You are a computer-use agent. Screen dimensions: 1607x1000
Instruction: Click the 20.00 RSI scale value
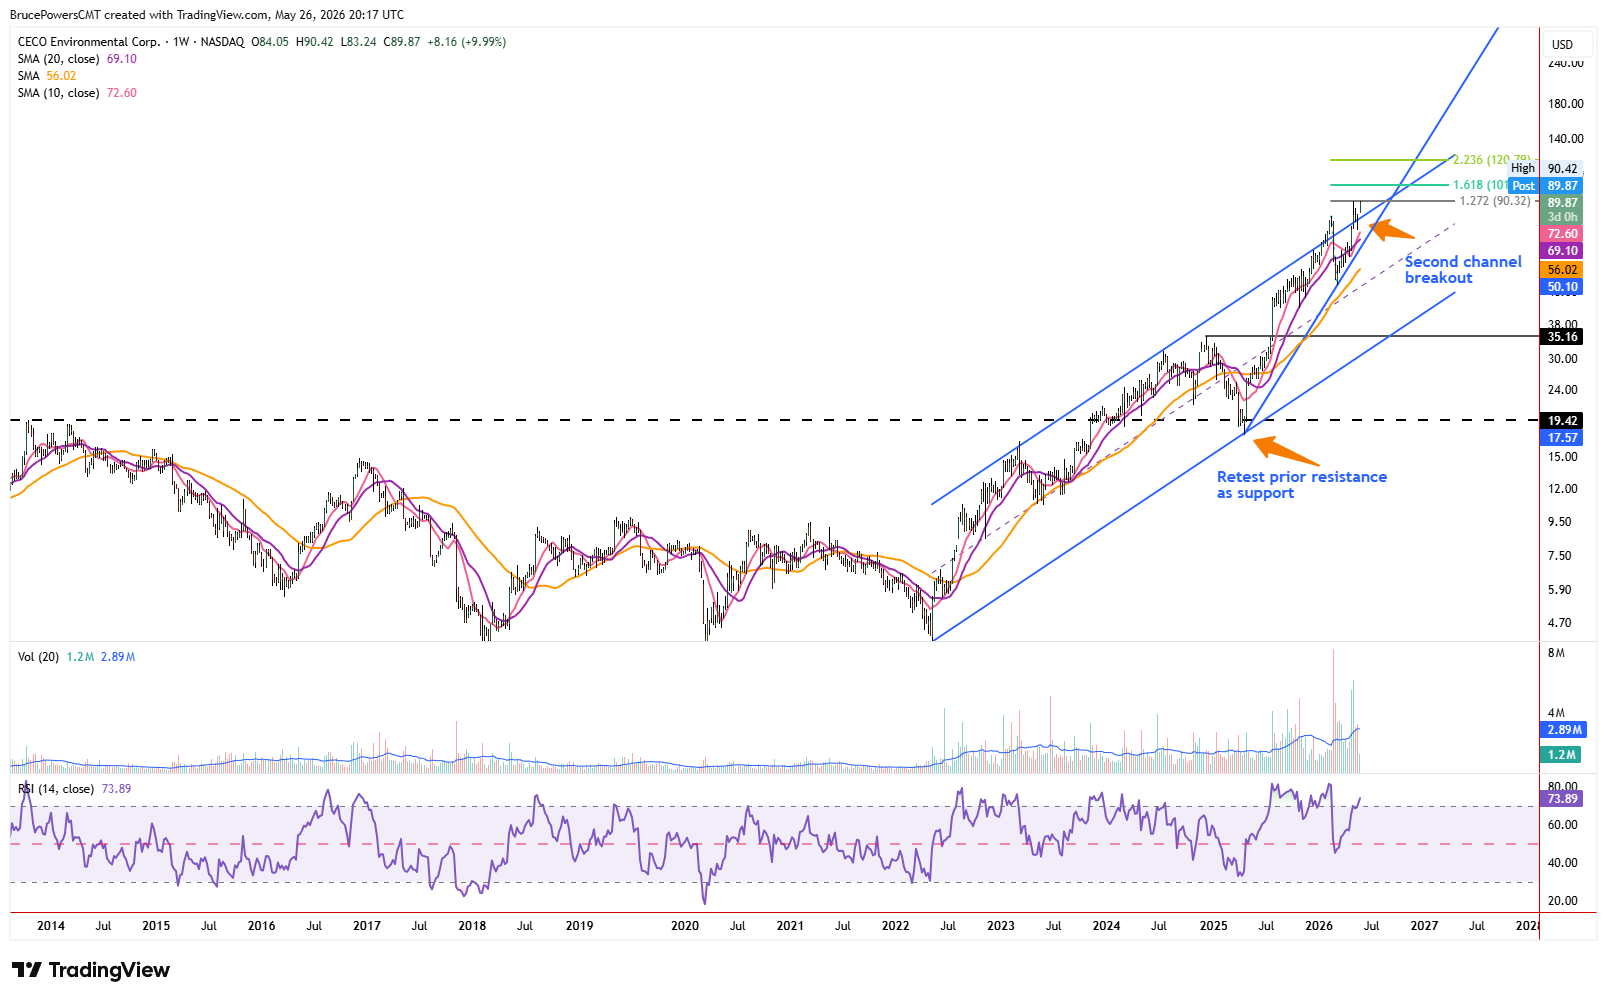pos(1562,901)
